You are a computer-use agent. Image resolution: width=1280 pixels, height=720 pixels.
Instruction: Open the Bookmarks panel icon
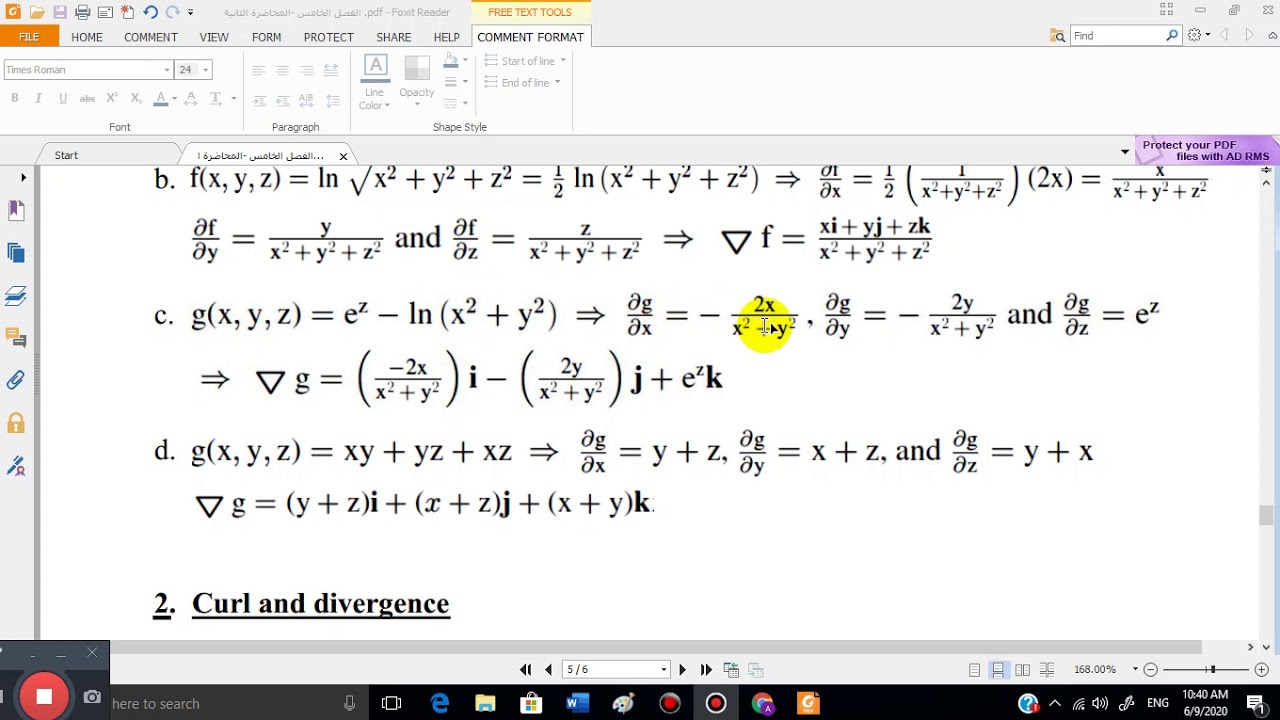pos(16,211)
